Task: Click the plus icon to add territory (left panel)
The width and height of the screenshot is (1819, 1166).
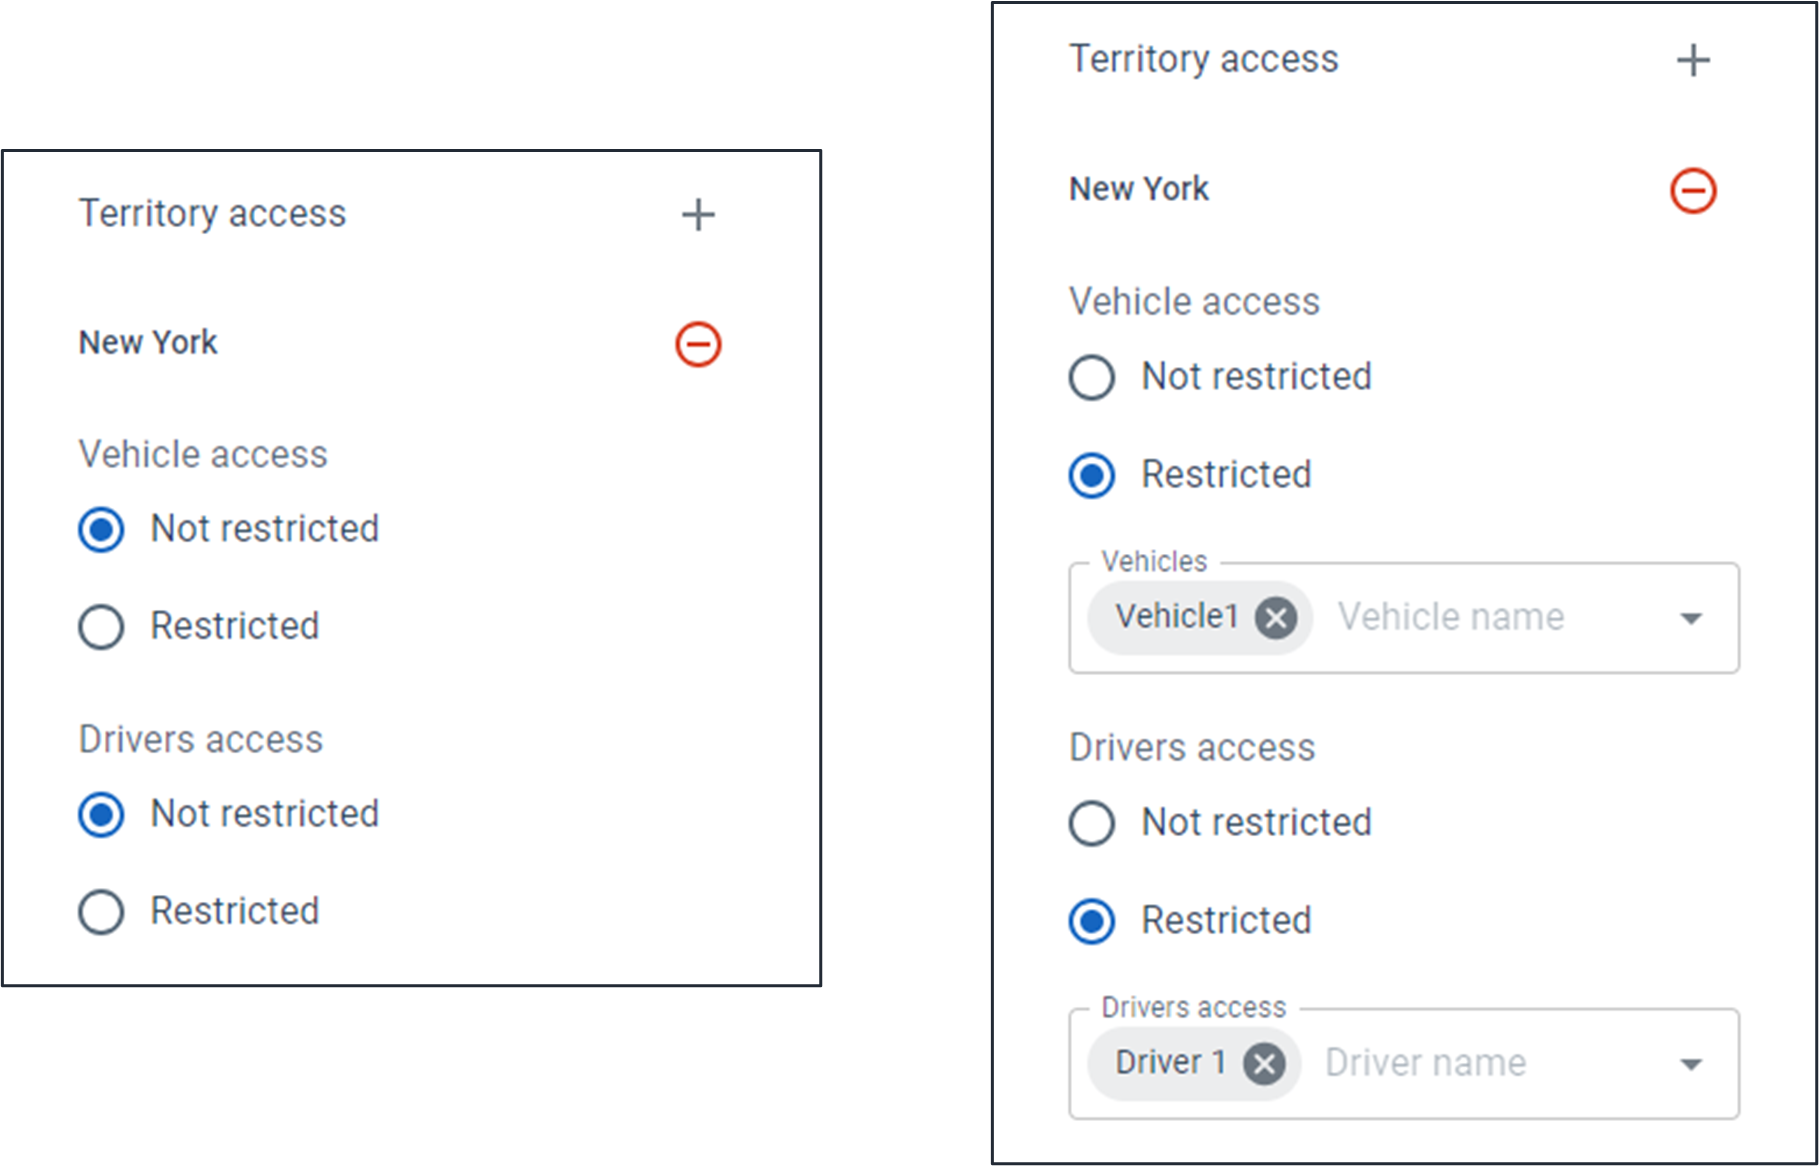Action: [x=698, y=214]
